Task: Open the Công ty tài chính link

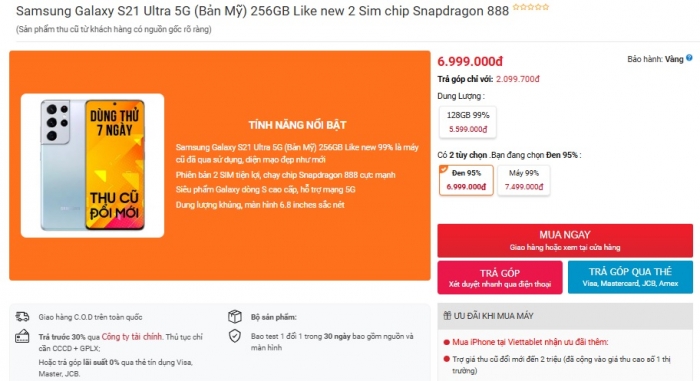Action: [x=132, y=337]
